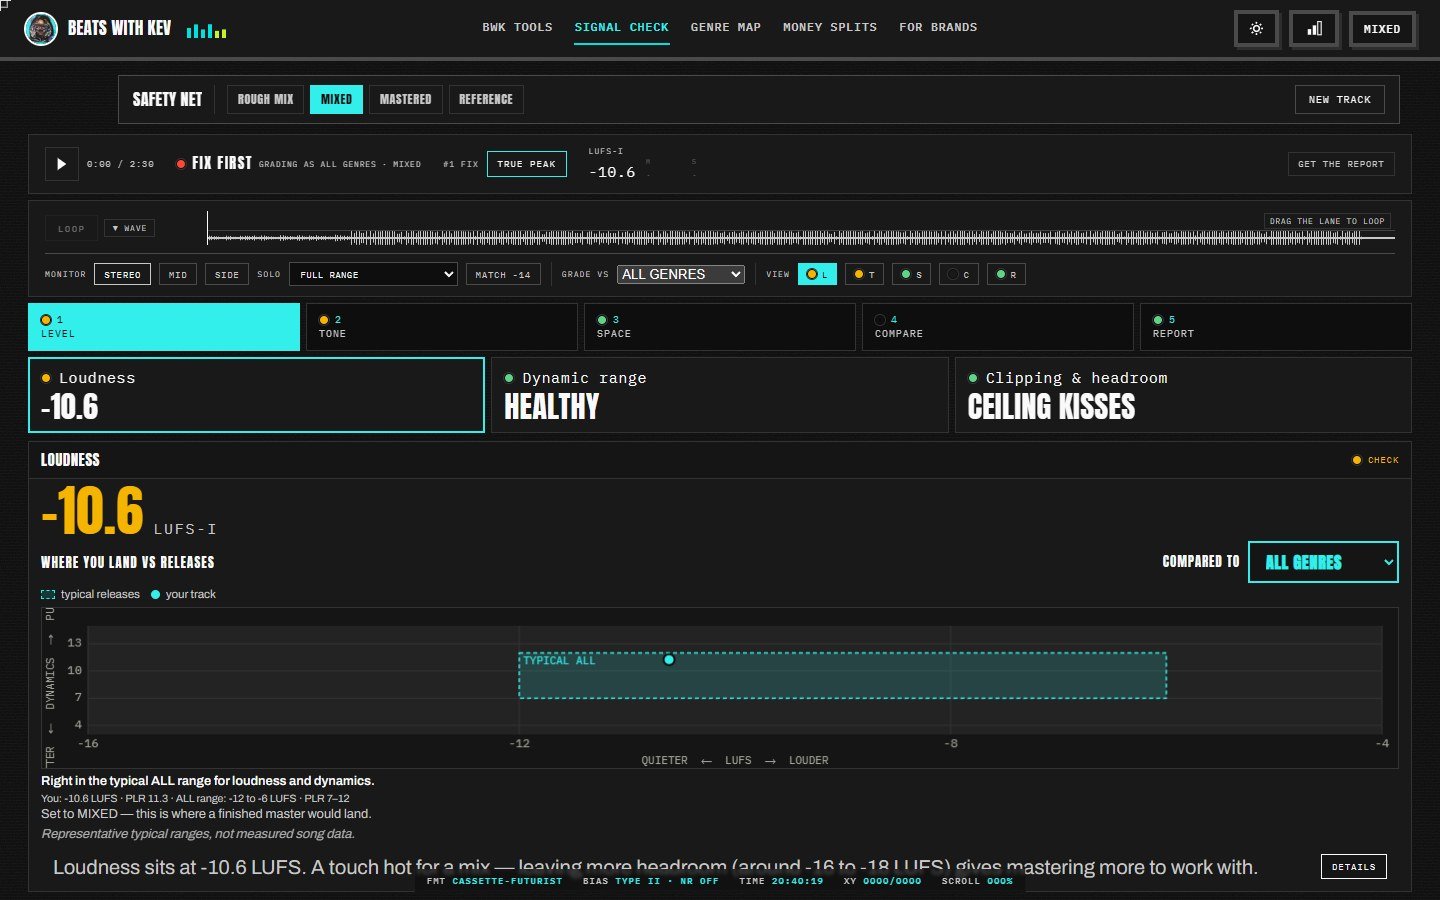The image size is (1440, 900).
Task: Open the Genre Map nav item
Action: pos(725,27)
